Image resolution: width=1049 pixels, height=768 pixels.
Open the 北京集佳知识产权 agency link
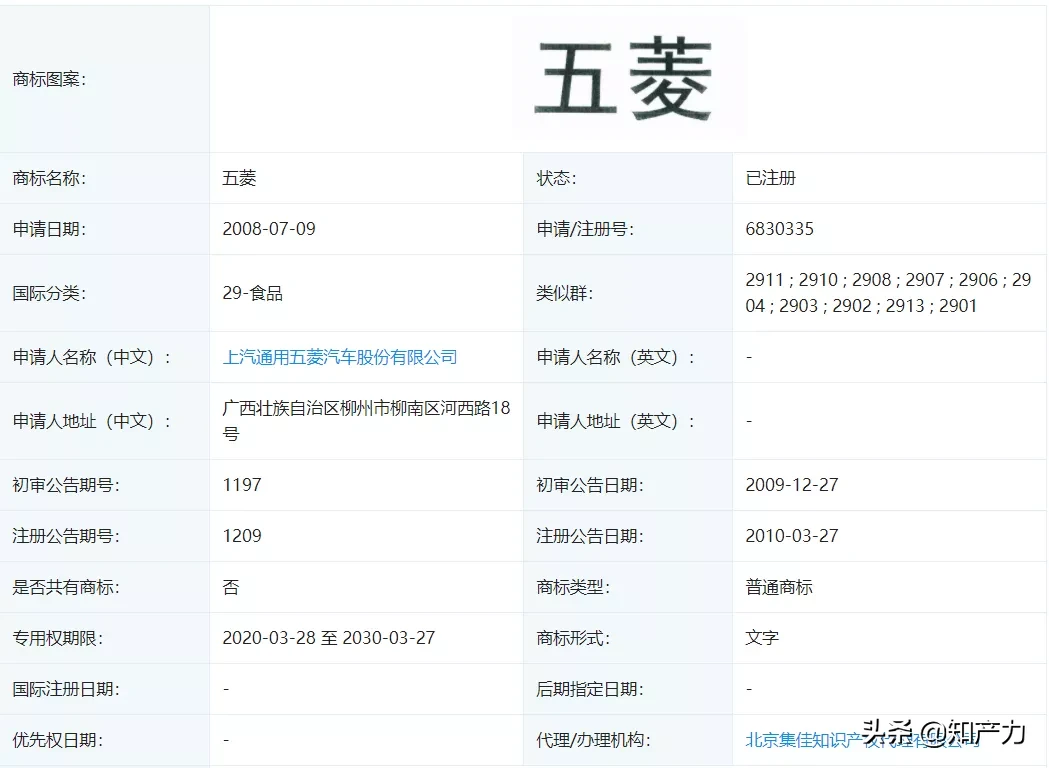[862, 740]
